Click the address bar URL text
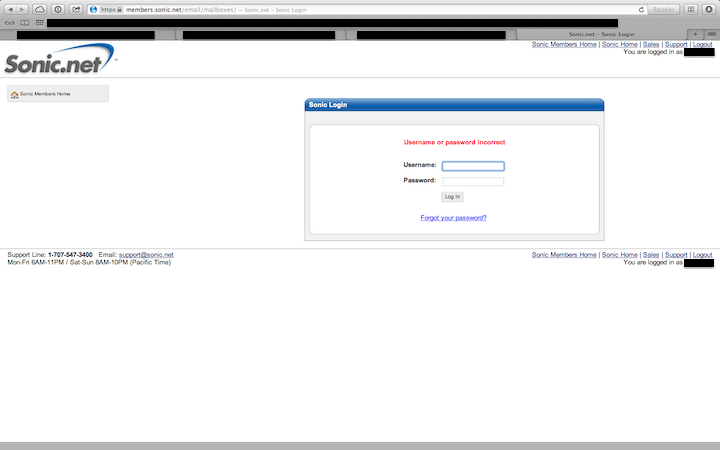The image size is (720, 450). pos(181,10)
